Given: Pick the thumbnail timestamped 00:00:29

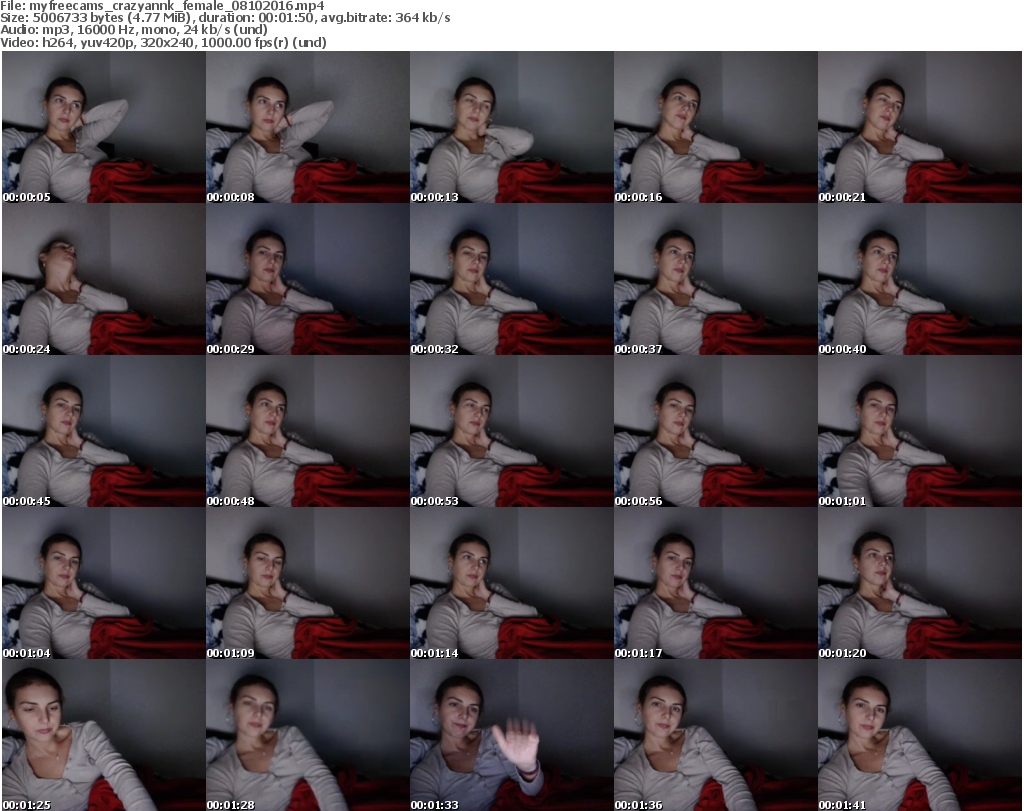Looking at the screenshot, I should [x=308, y=279].
